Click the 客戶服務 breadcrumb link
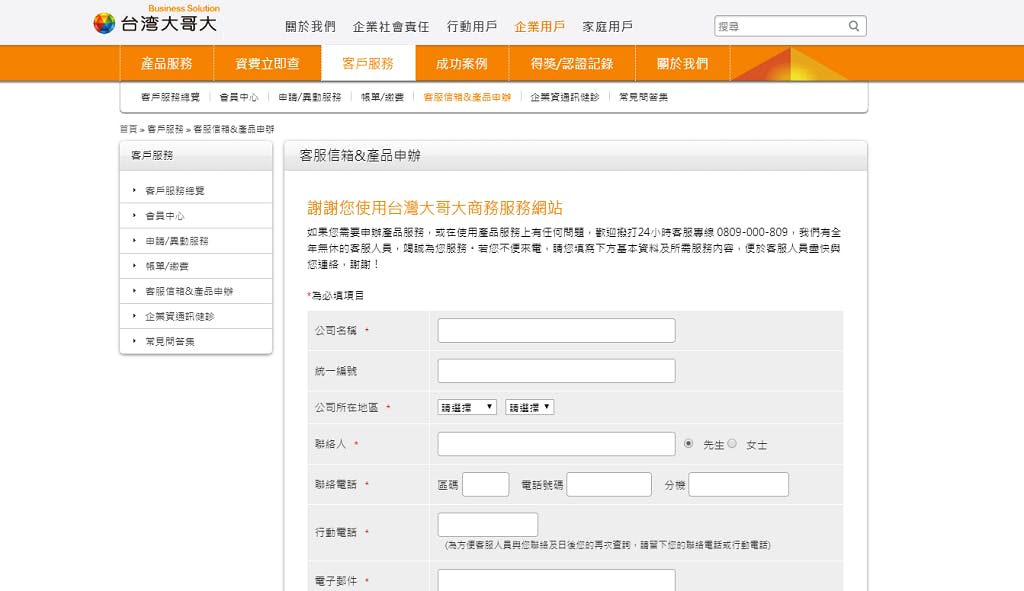1024x591 pixels. [x=165, y=129]
